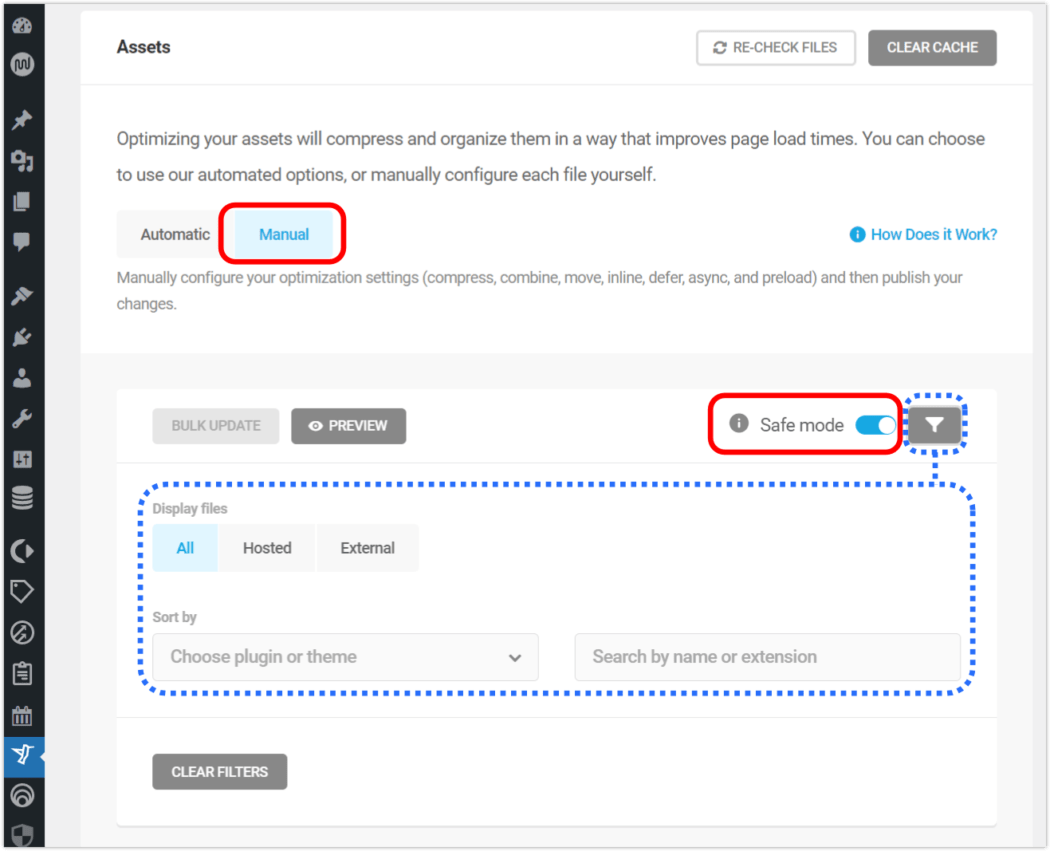Click the Posts pushpin icon
This screenshot has width=1050, height=851.
(21, 120)
